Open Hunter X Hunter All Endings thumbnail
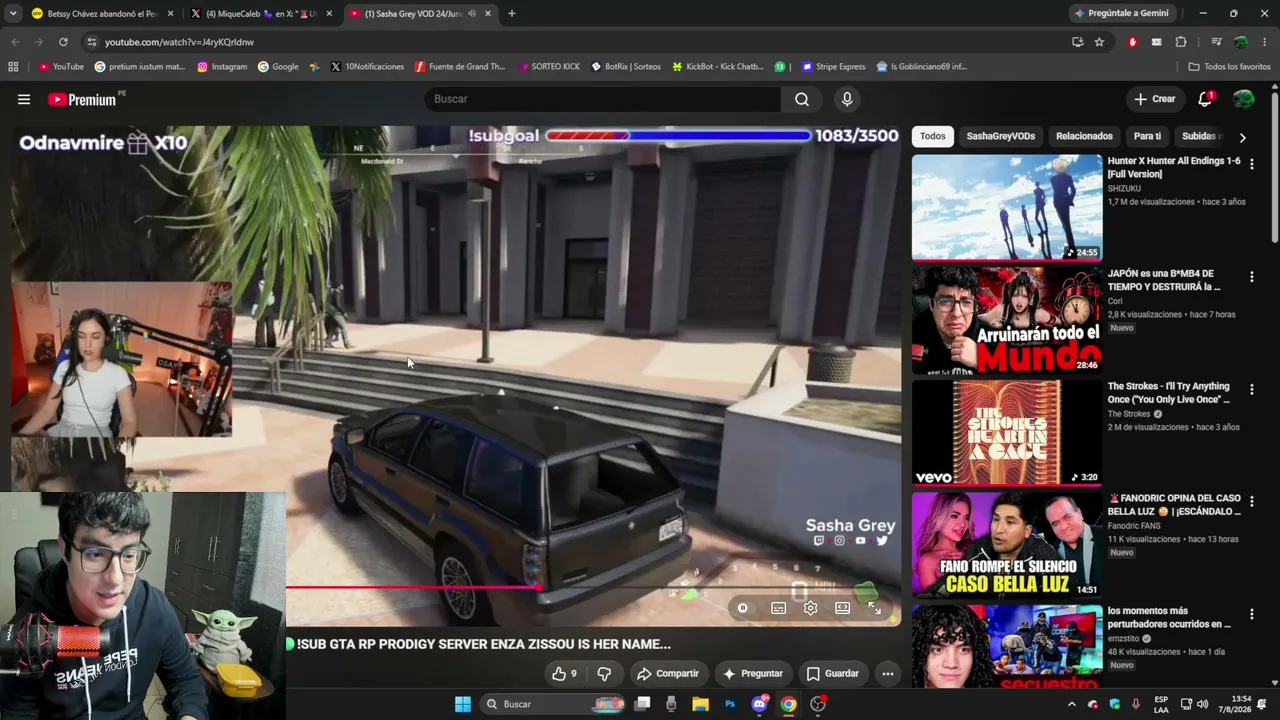The height and width of the screenshot is (720, 1280). (1007, 207)
